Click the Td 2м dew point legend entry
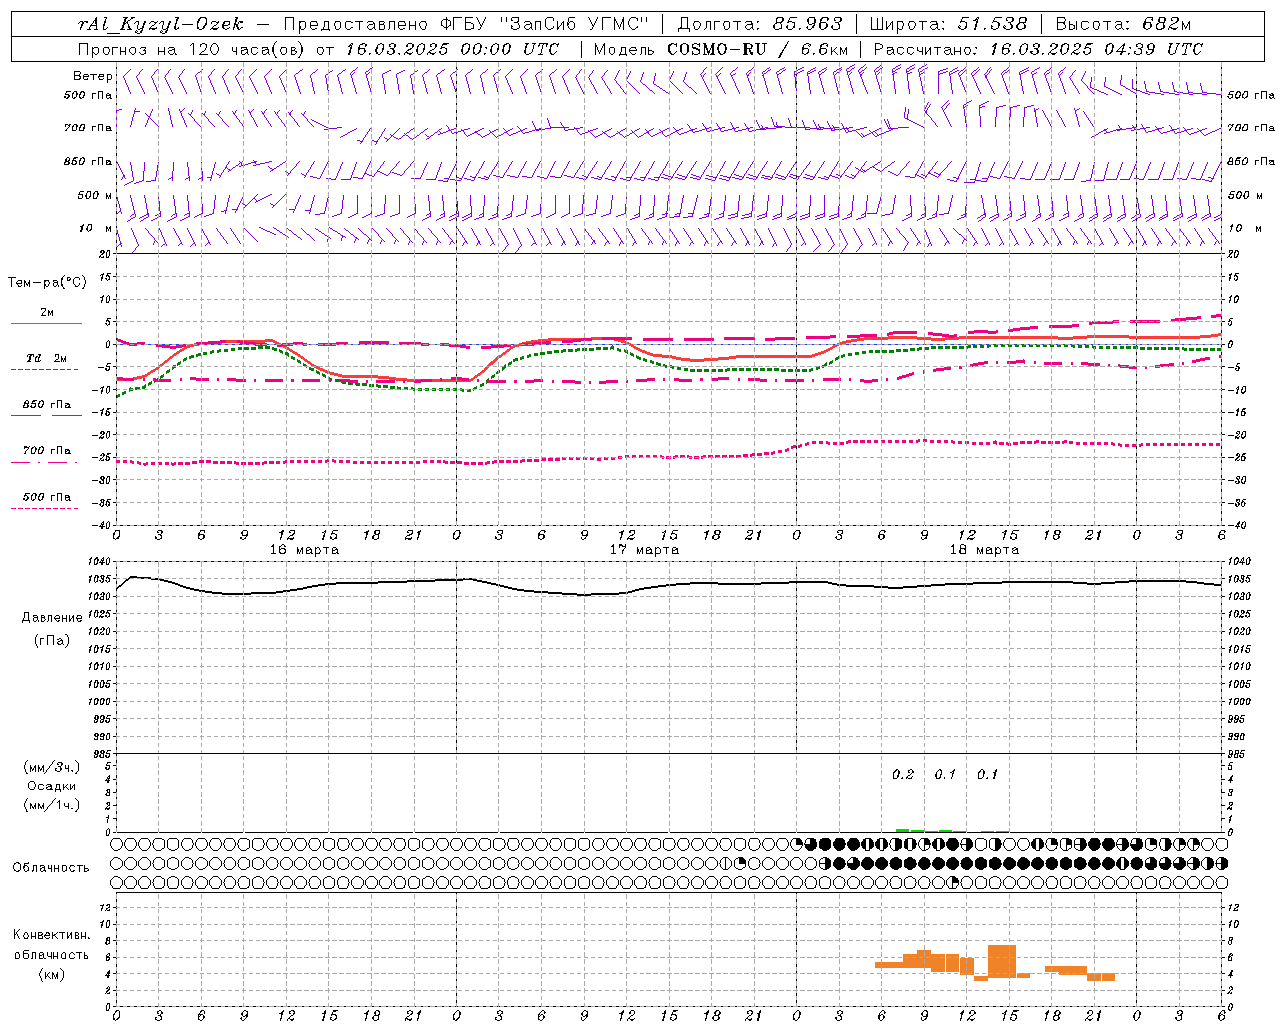Viewport: 1280px width, 1024px height. (47, 358)
